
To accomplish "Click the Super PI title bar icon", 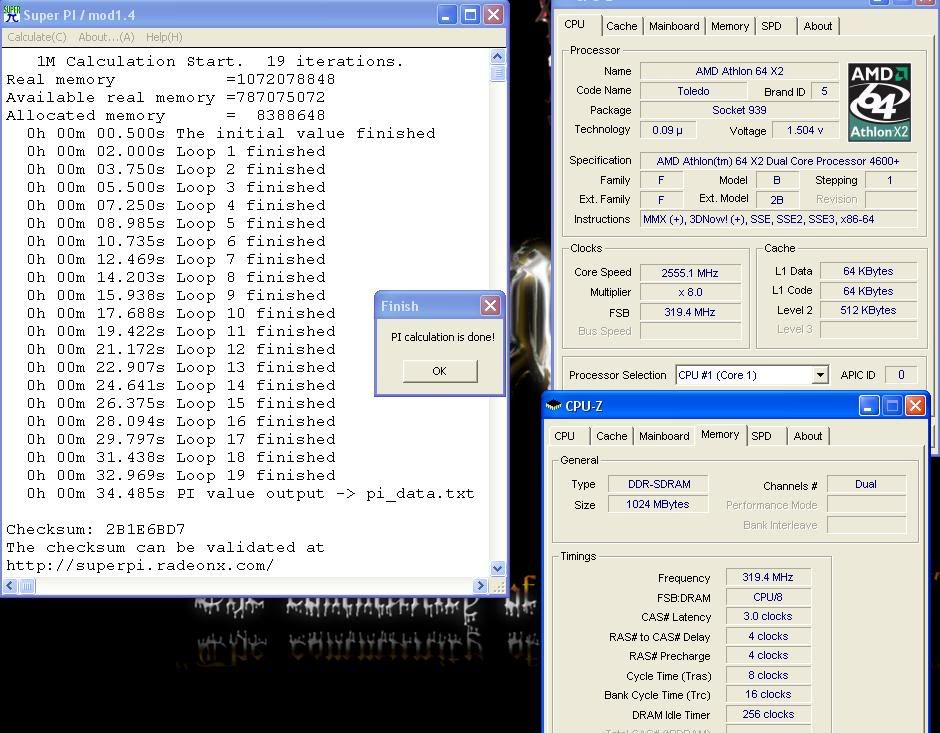I will click(12, 15).
